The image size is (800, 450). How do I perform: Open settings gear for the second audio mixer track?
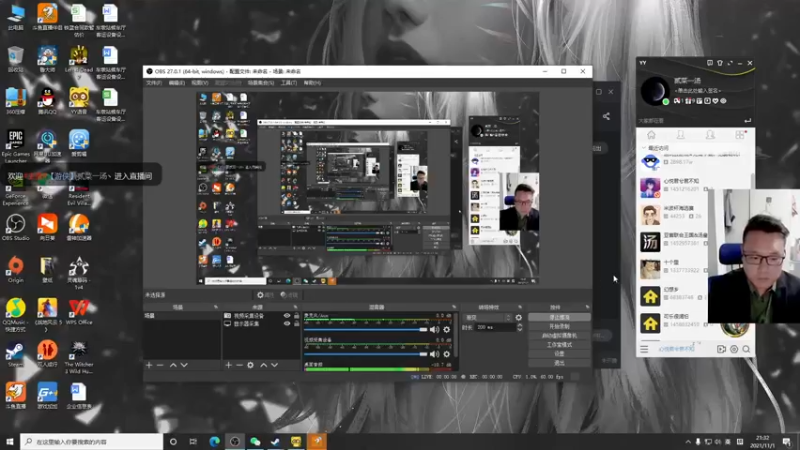(x=447, y=354)
